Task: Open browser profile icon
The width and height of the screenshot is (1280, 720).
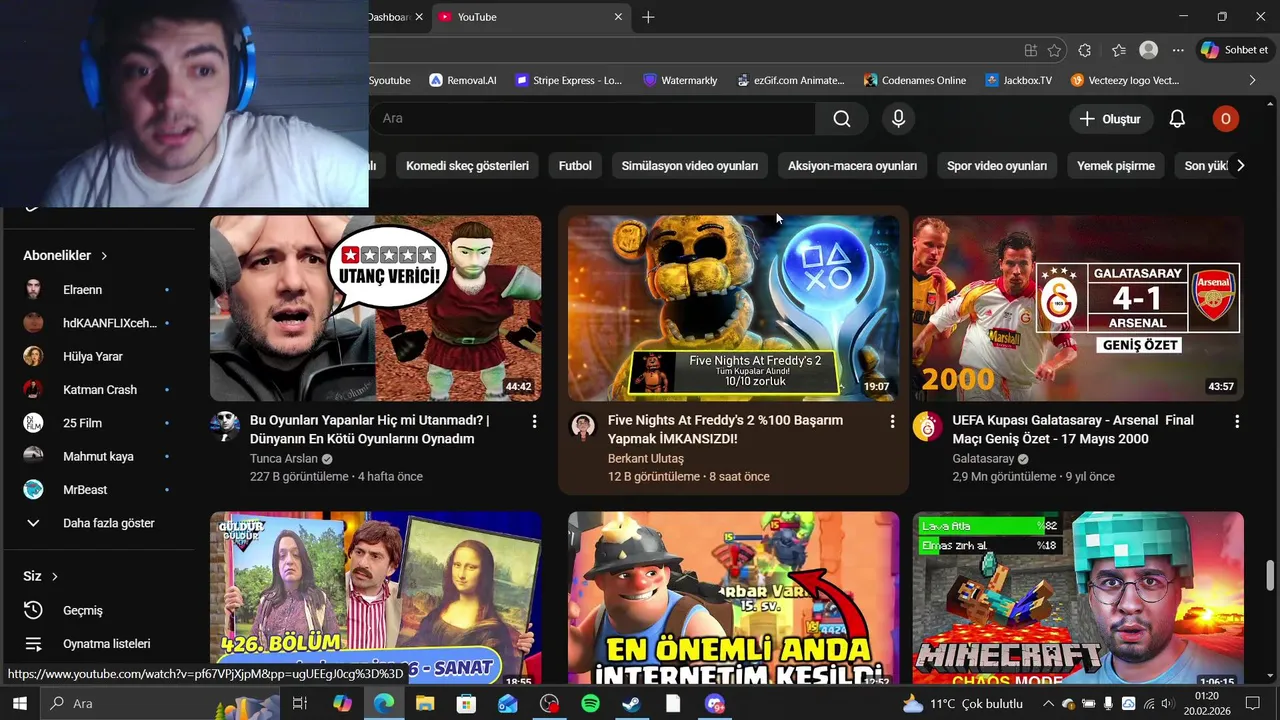Action: (1149, 50)
